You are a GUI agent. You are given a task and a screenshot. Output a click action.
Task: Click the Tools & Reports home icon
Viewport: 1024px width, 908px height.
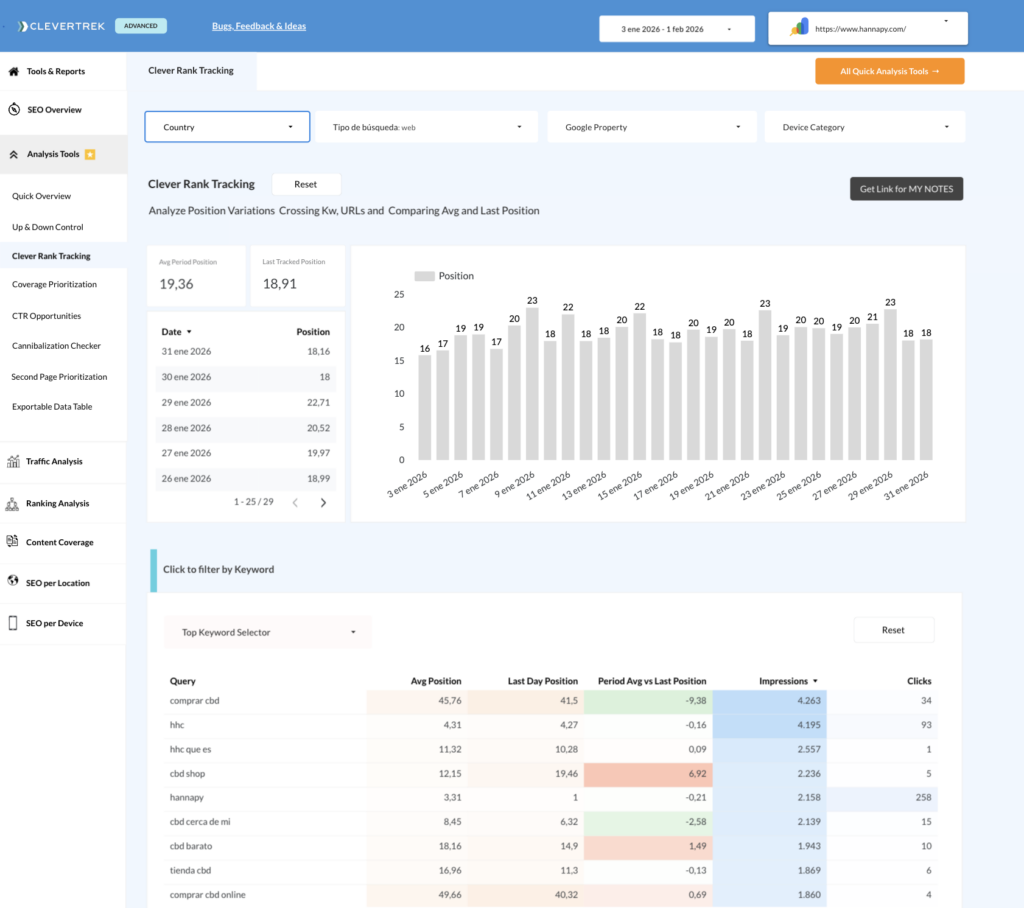click(x=14, y=72)
